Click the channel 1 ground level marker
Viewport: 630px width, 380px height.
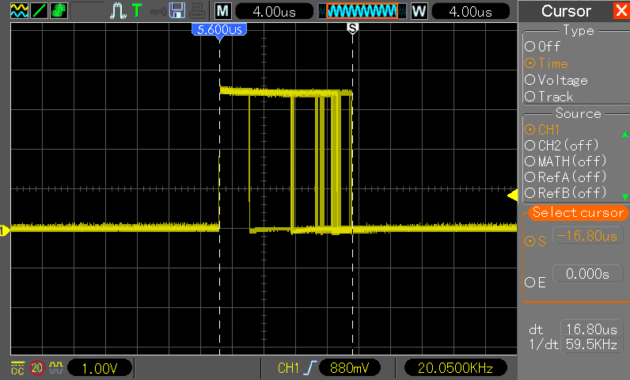[x=4, y=231]
